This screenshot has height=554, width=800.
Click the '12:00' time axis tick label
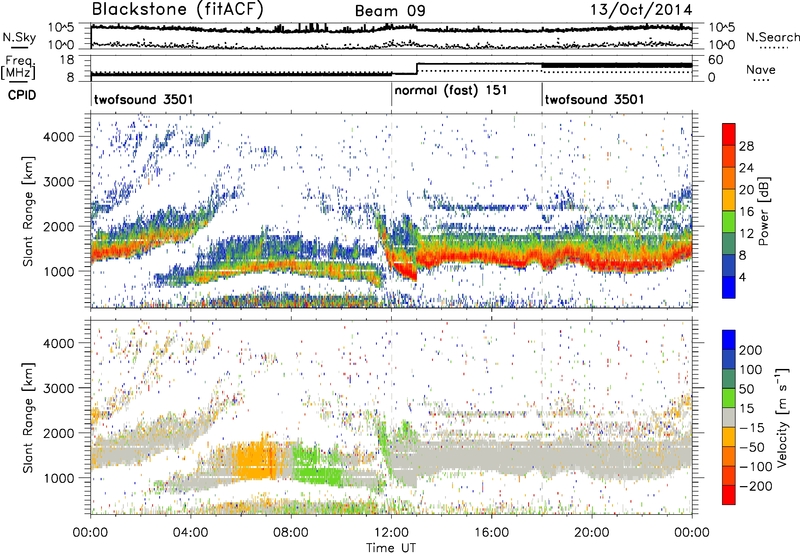point(391,533)
